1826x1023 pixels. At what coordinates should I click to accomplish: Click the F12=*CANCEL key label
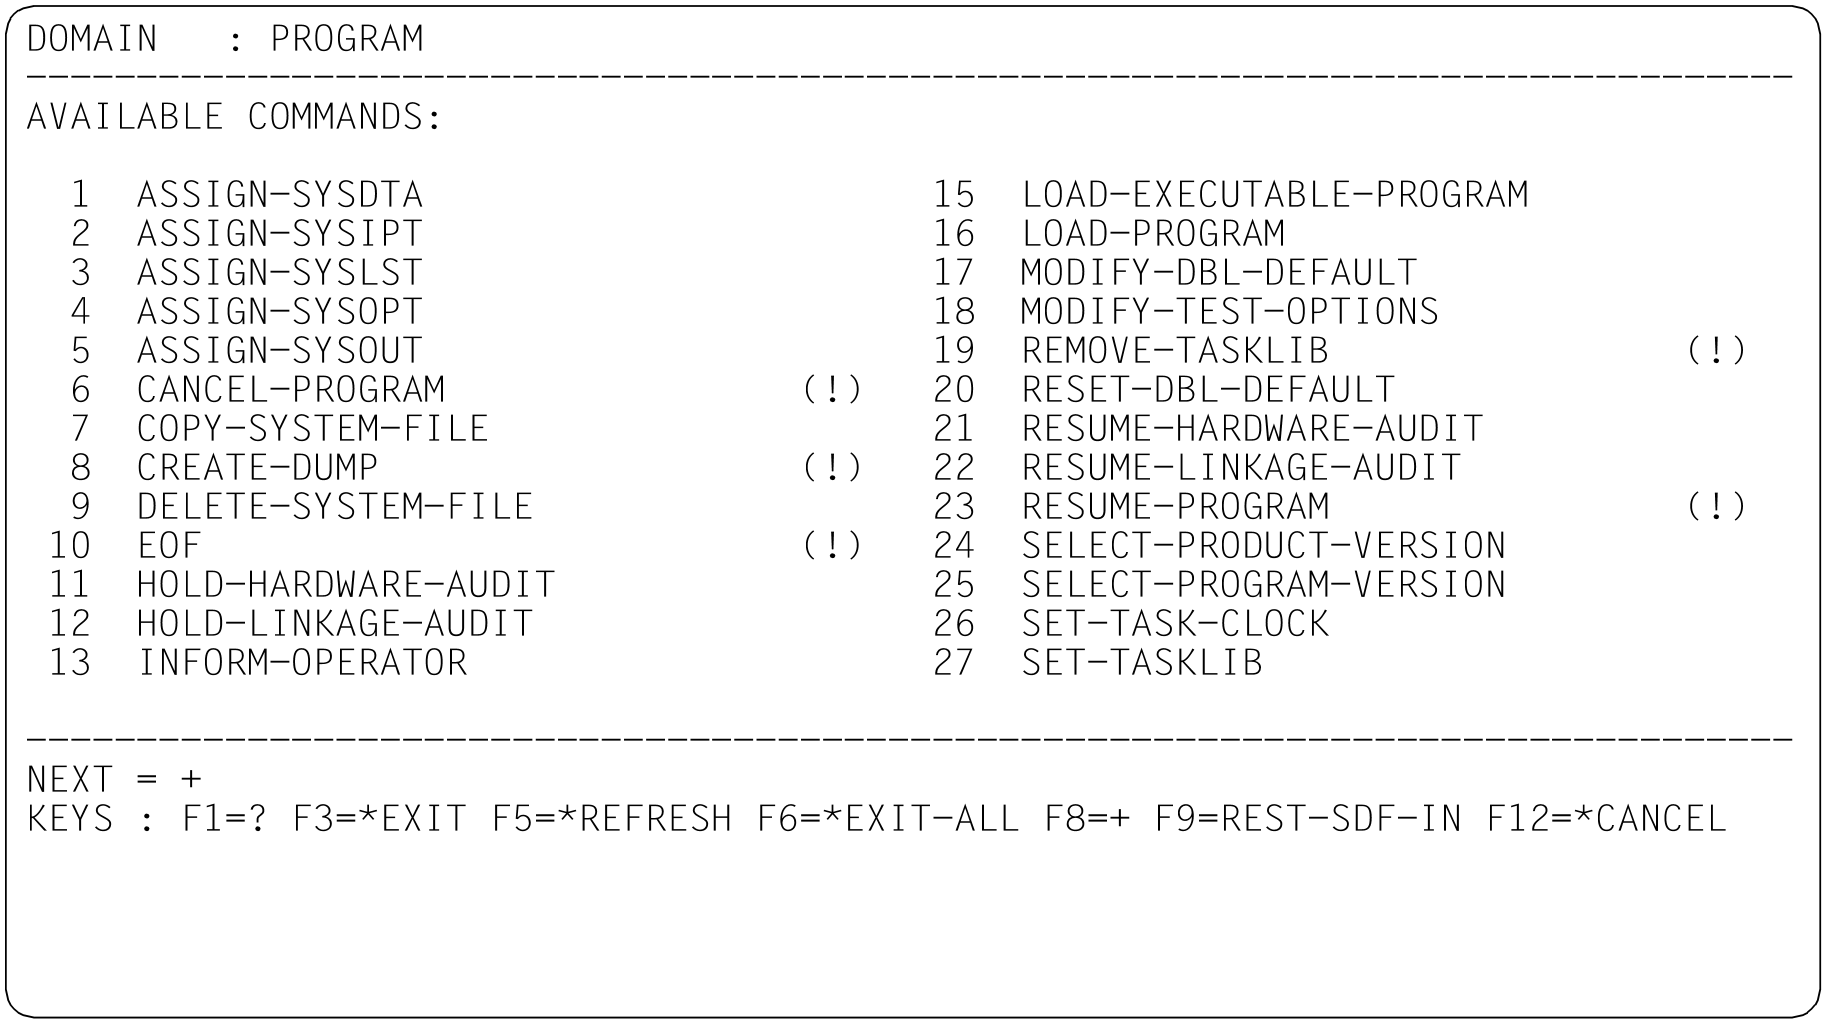tap(1607, 818)
